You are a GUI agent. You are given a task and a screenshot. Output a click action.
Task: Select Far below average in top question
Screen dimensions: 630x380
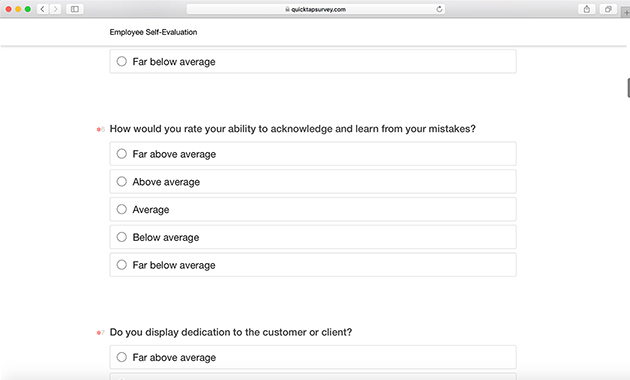313,61
